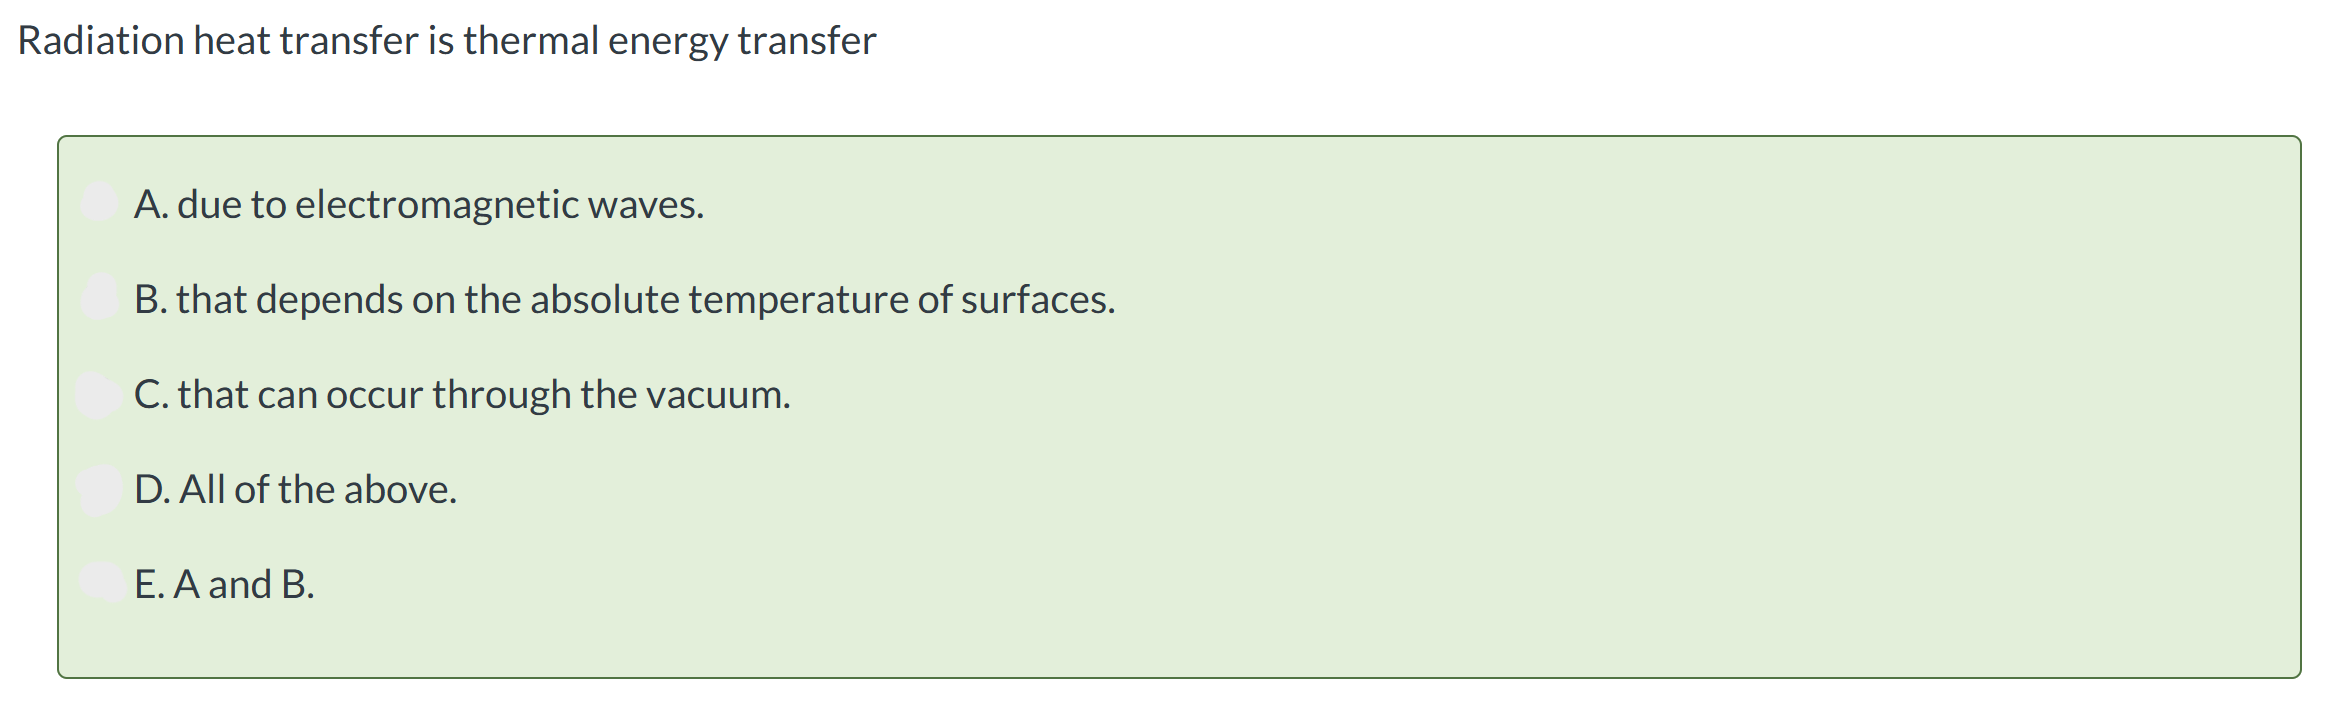The height and width of the screenshot is (706, 2348).
Task: Click the answer text 'due to electromagnetic waves'
Action: click(440, 204)
